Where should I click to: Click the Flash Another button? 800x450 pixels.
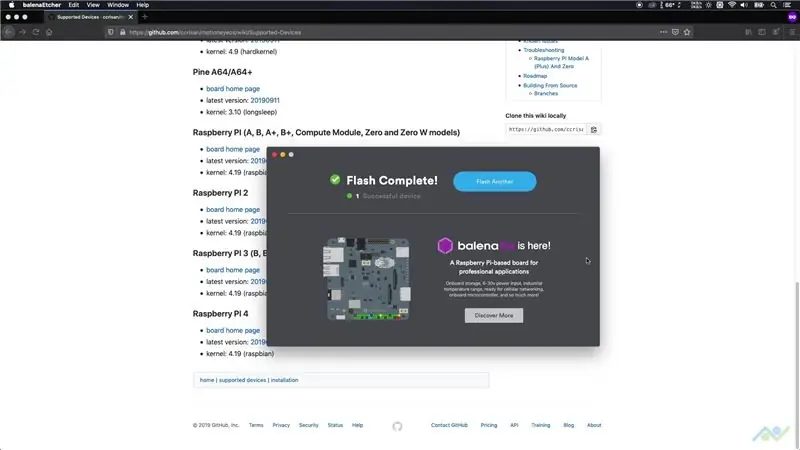(x=494, y=182)
